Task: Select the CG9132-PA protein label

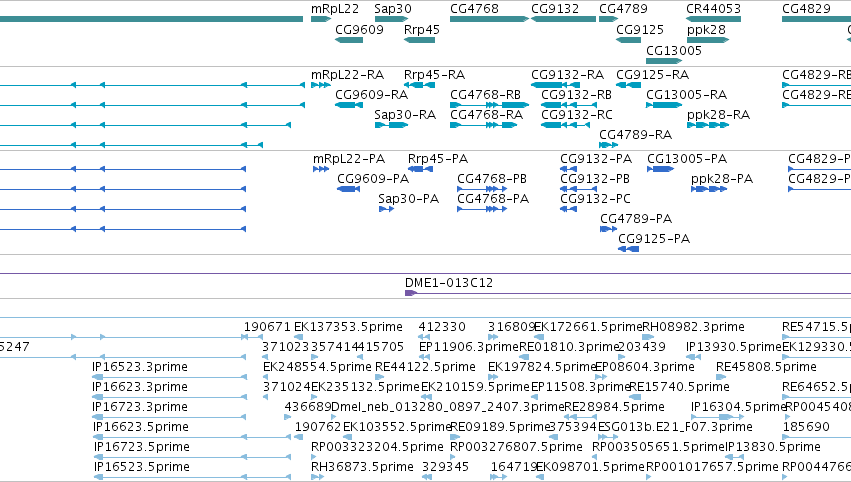Action: [x=596, y=158]
